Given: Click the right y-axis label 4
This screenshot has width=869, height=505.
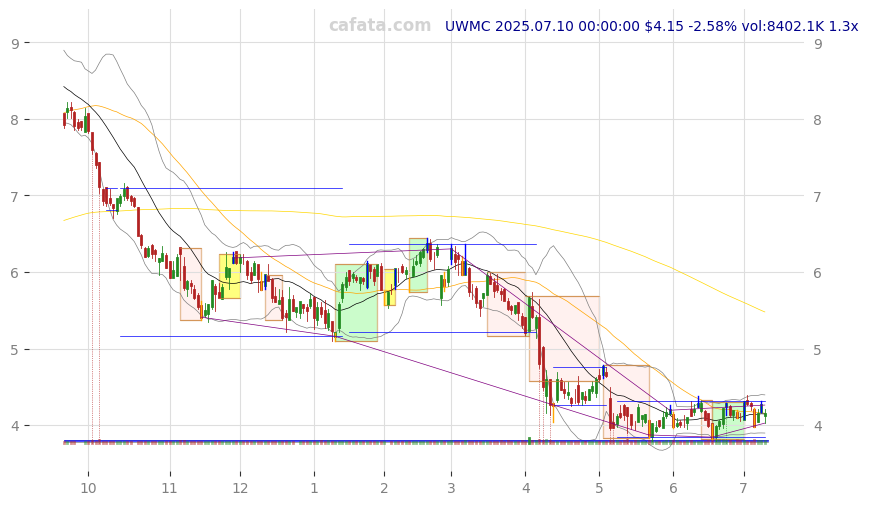Looking at the screenshot, I should (817, 426).
